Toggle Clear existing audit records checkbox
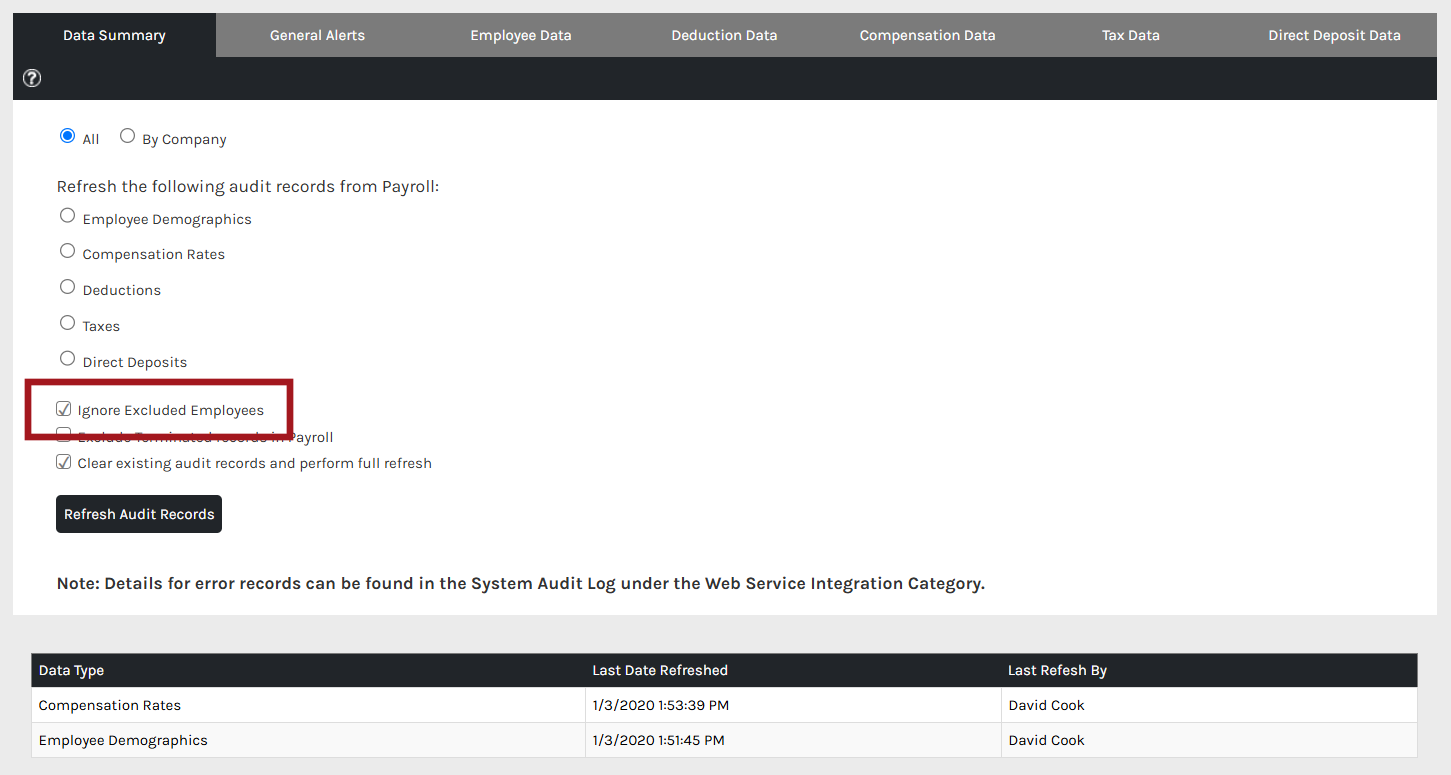 (64, 462)
